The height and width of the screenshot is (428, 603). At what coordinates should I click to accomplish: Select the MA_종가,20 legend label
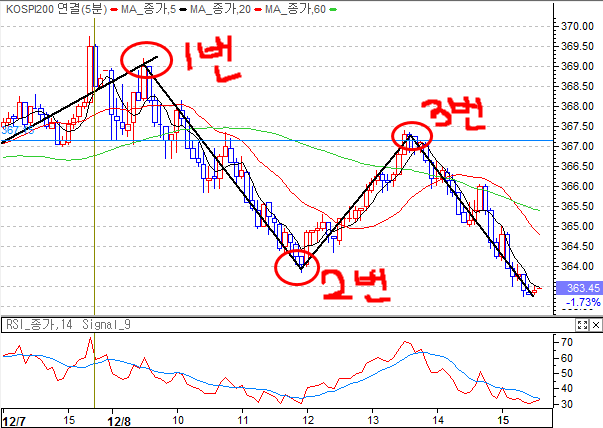[x=220, y=8]
